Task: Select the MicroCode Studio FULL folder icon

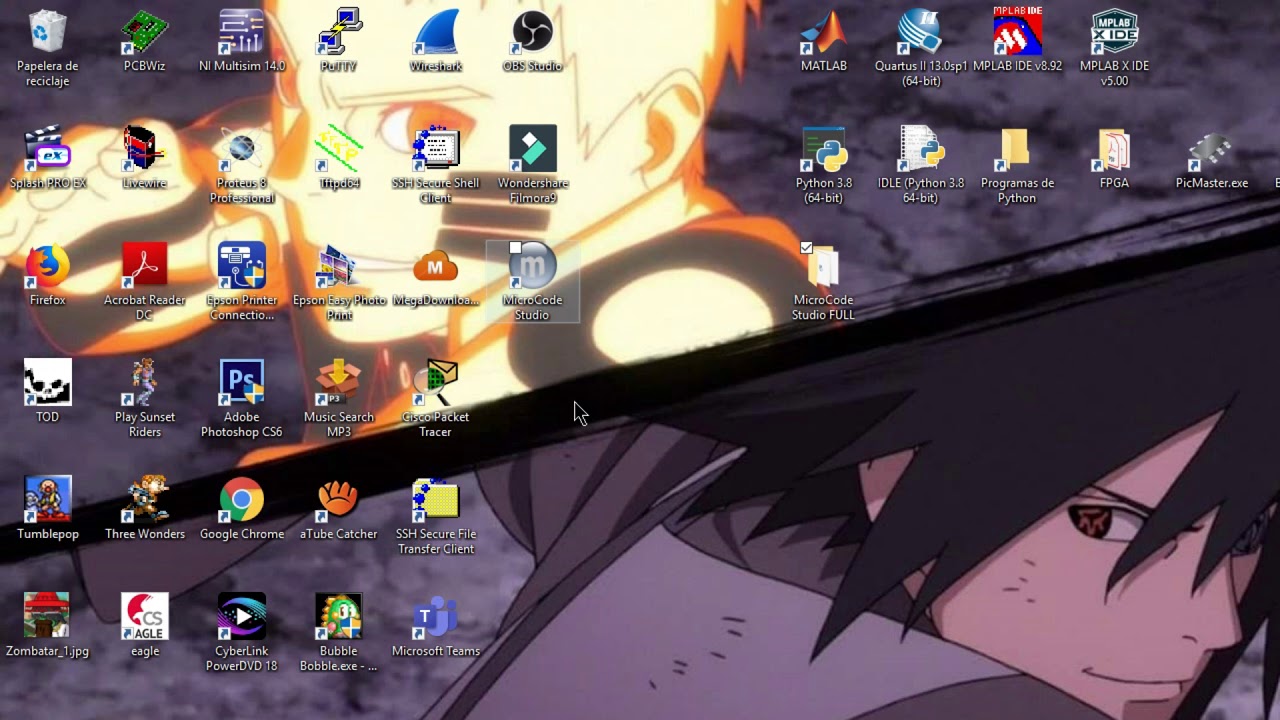Action: coord(823,266)
